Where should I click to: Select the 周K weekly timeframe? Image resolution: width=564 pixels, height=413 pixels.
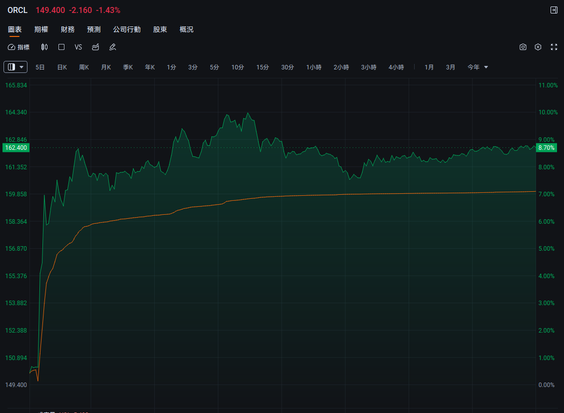(x=84, y=67)
